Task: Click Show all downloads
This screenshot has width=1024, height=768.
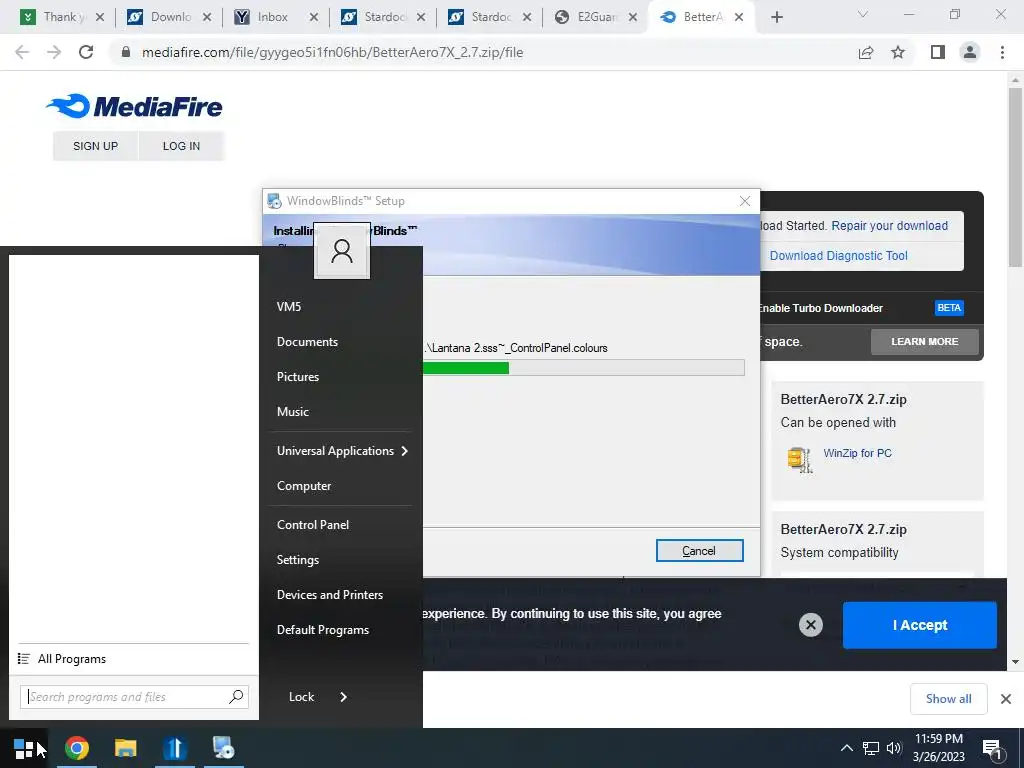Action: coord(948,699)
